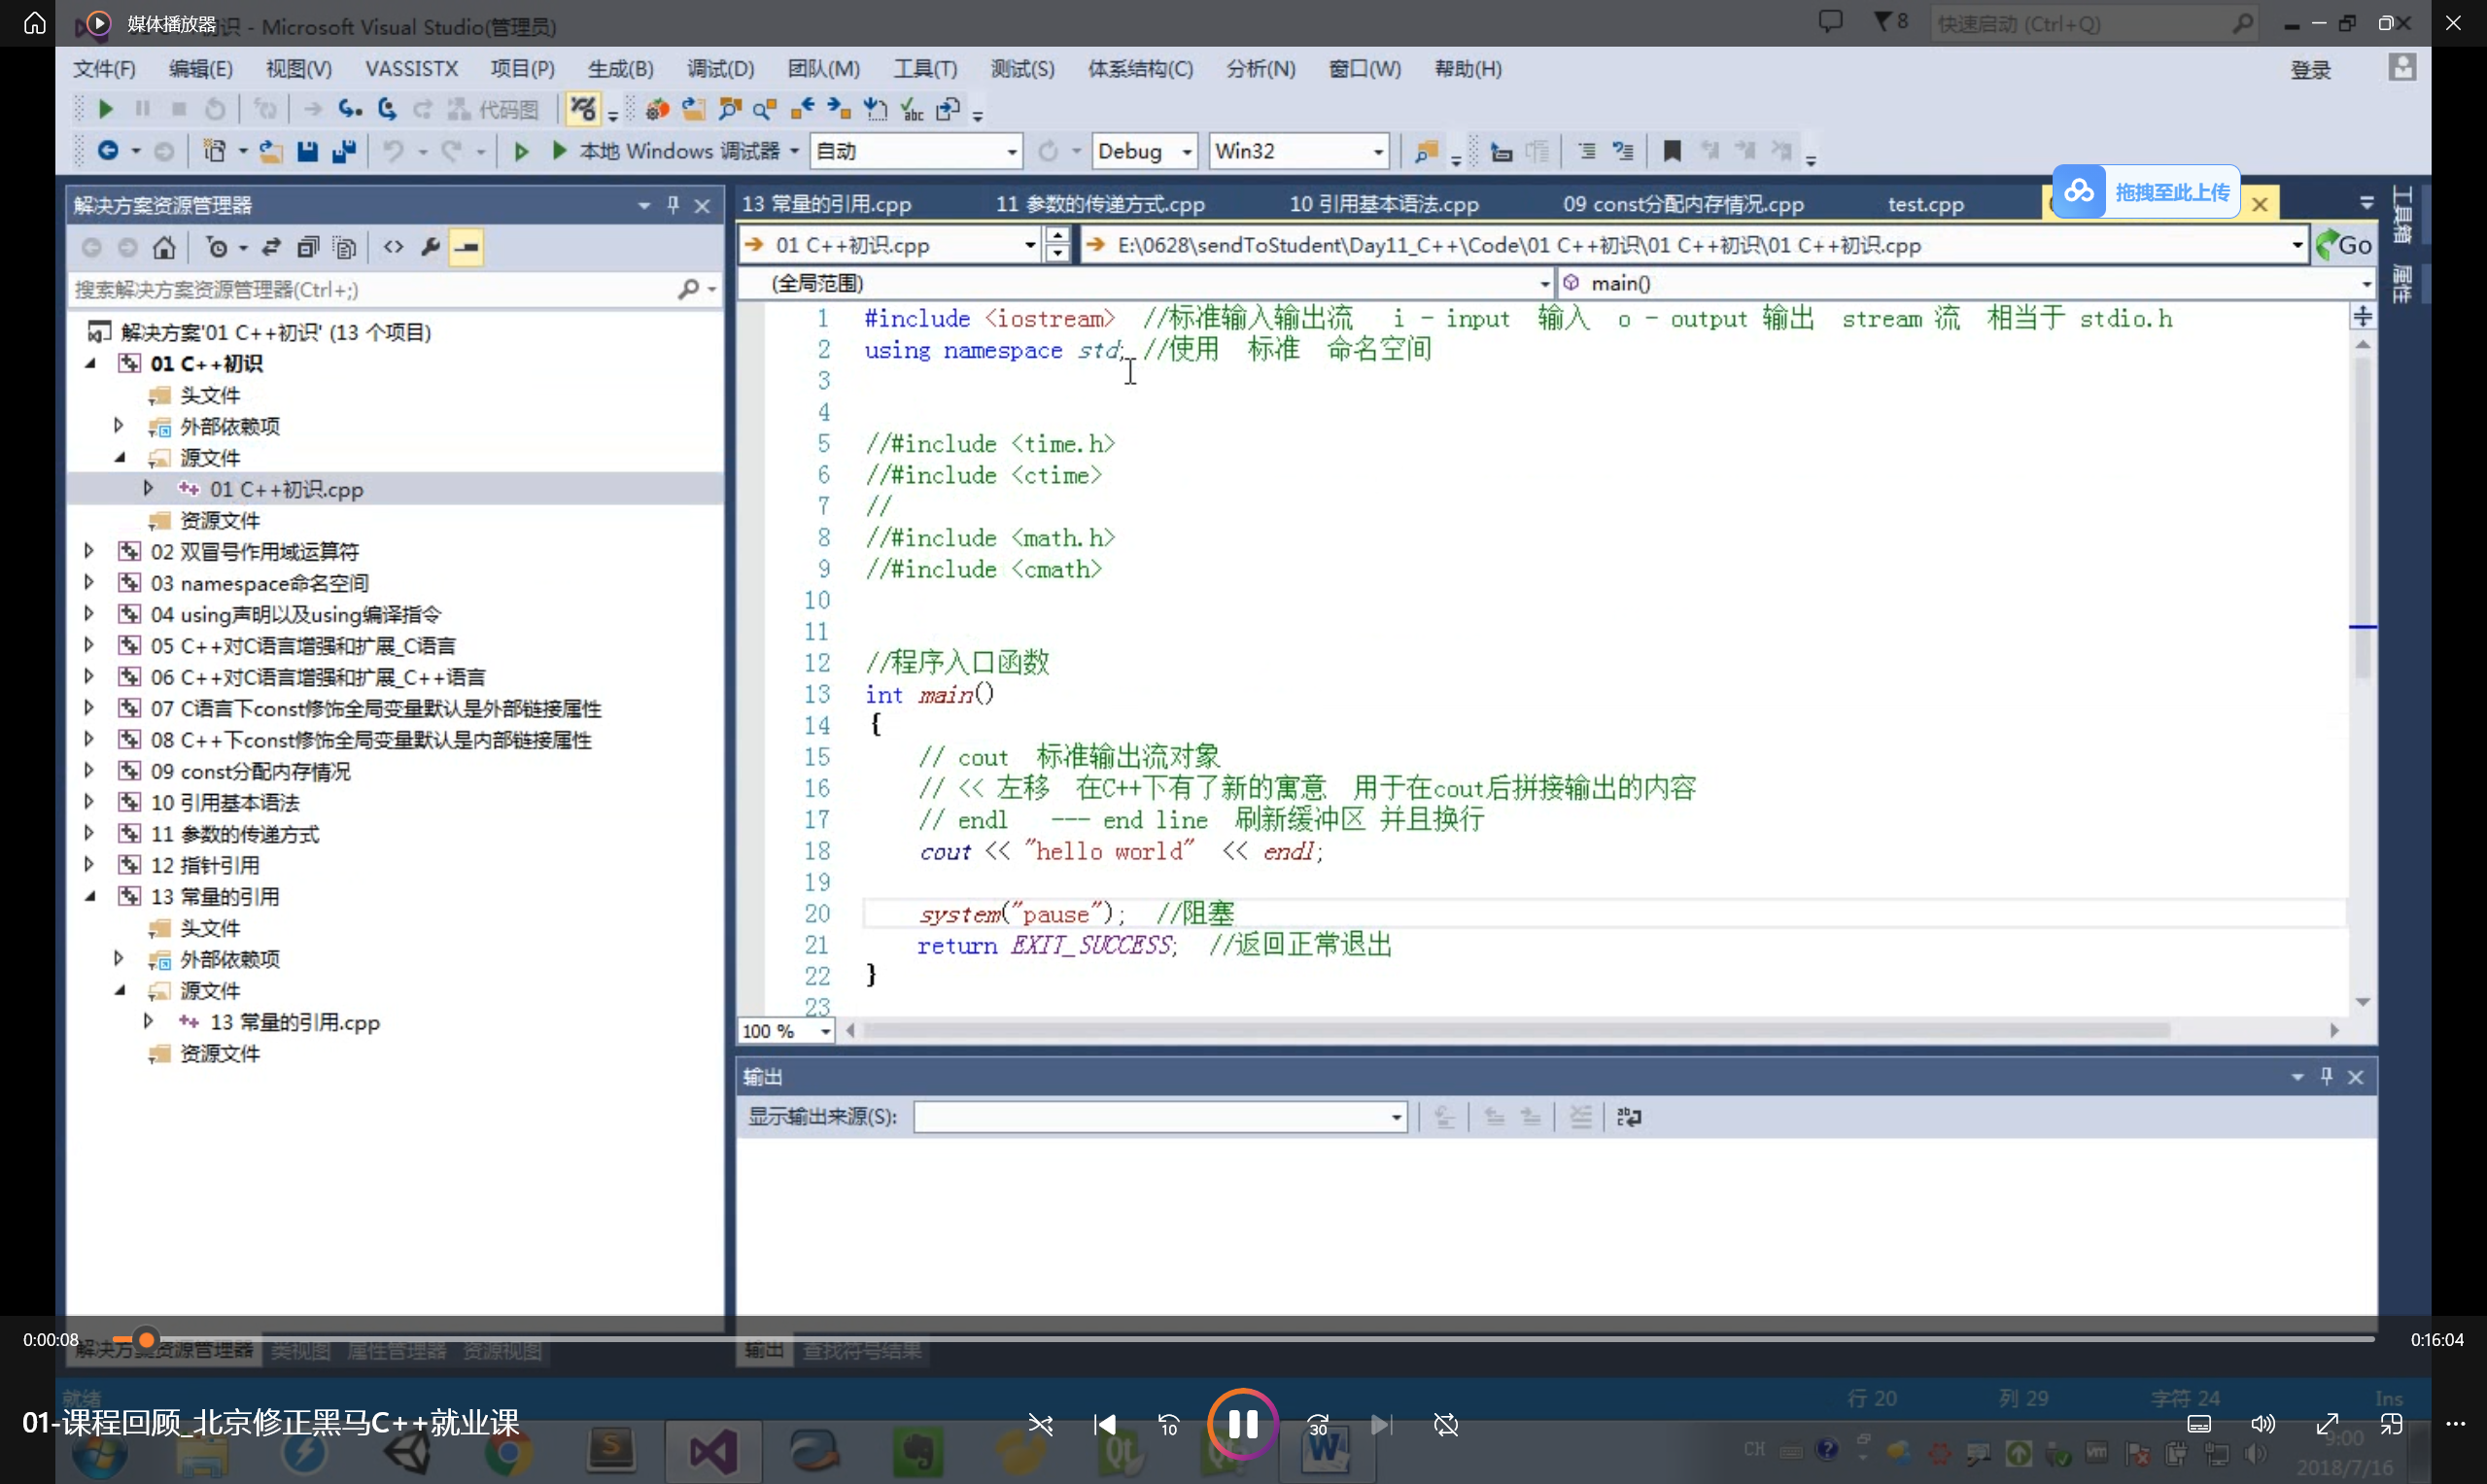Click the notifications flag icon

click(1890, 21)
